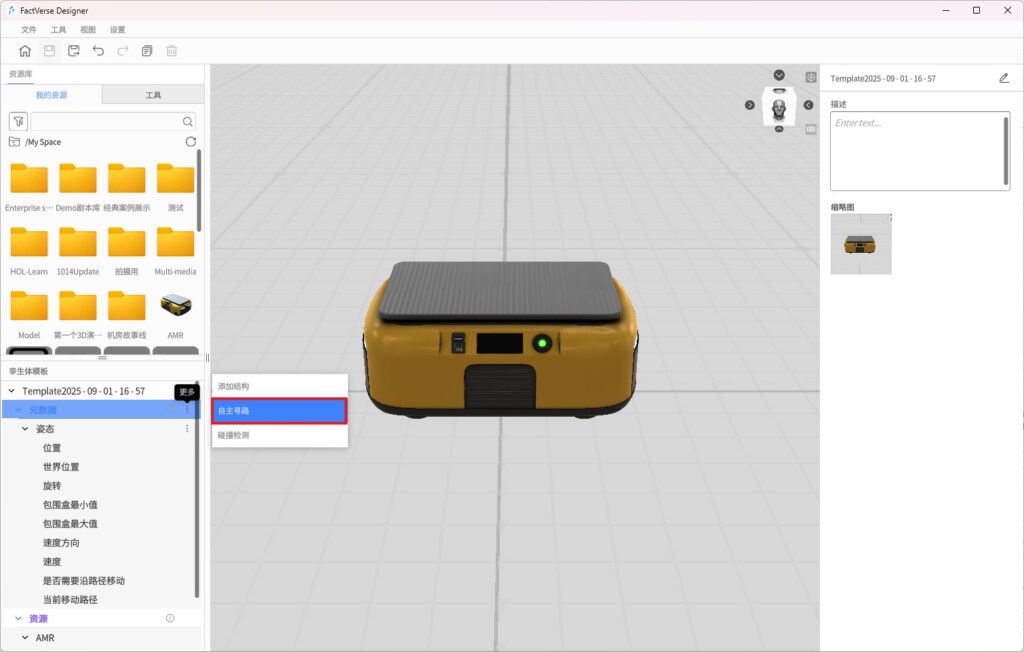Open the 工具 menu in menu bar

click(58, 29)
